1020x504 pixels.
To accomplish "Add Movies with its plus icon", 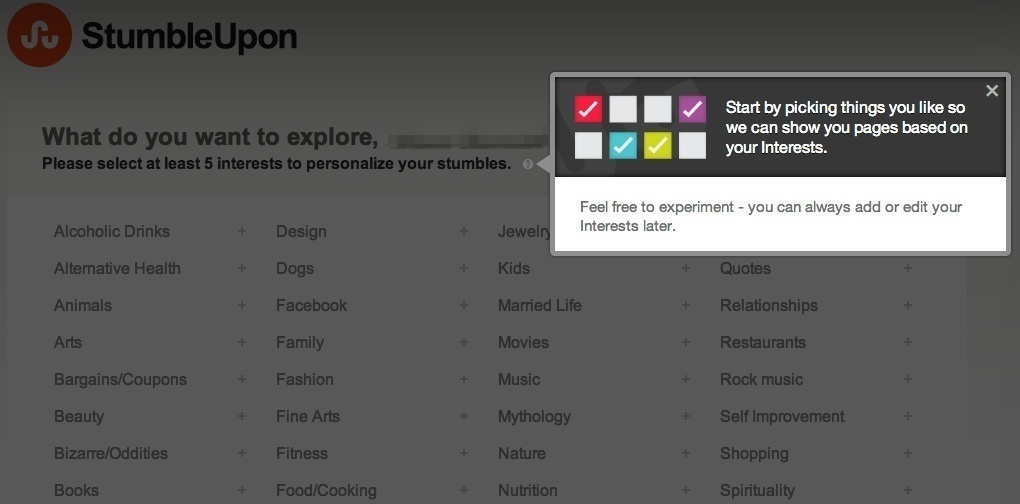I will (686, 342).
